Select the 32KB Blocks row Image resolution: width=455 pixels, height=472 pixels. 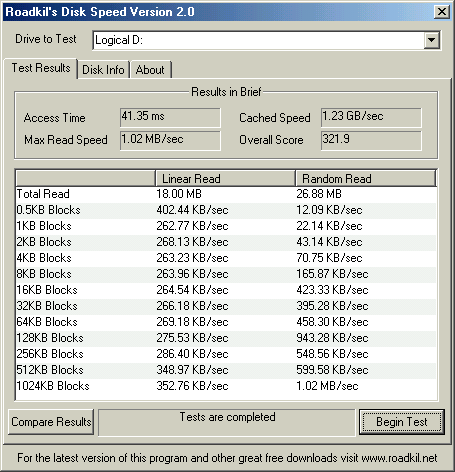coord(226,306)
